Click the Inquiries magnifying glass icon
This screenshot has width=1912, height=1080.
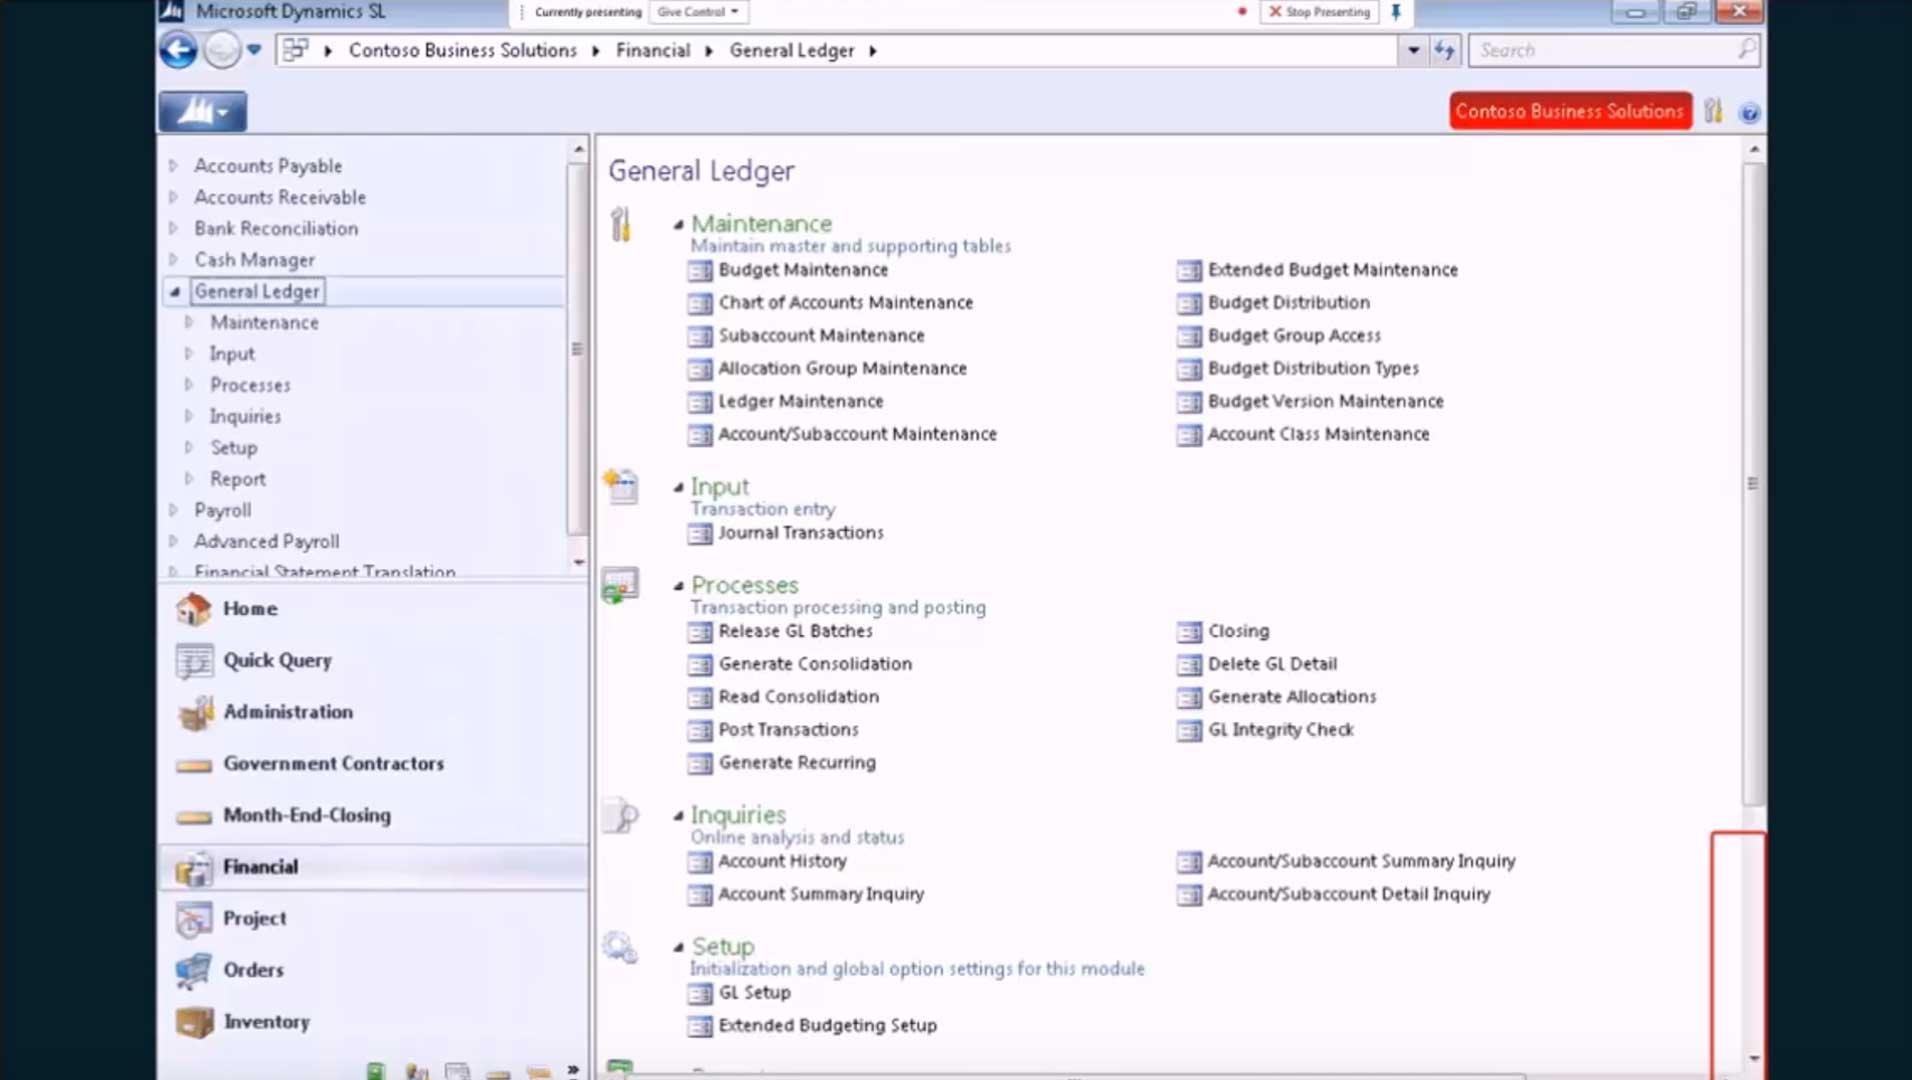[x=621, y=816]
